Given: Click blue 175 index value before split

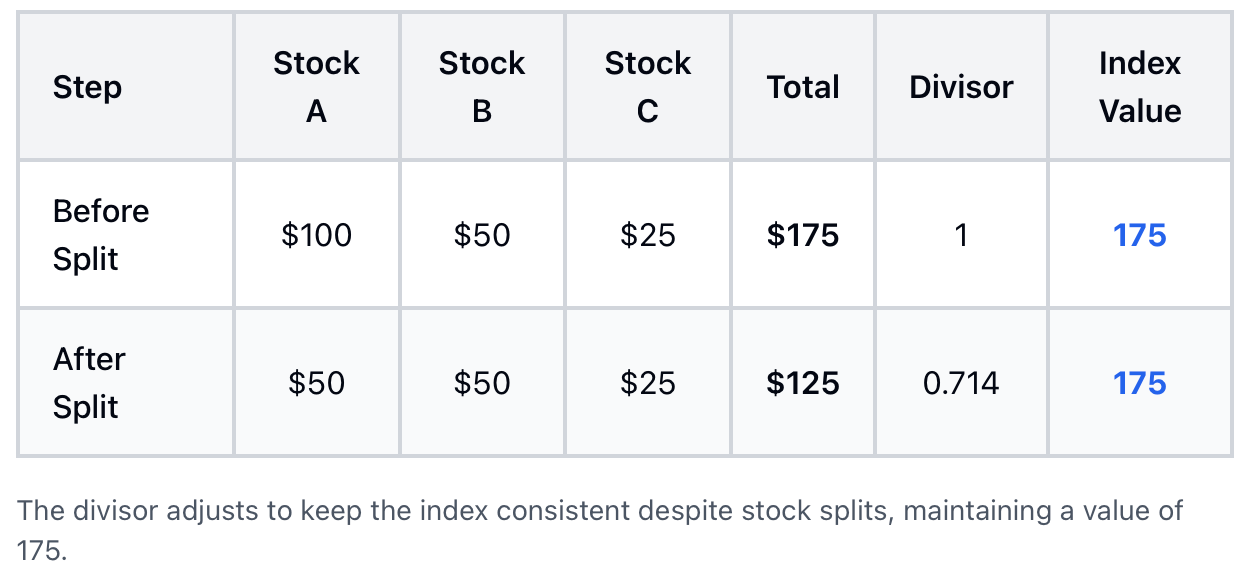Looking at the screenshot, I should (1140, 235).
